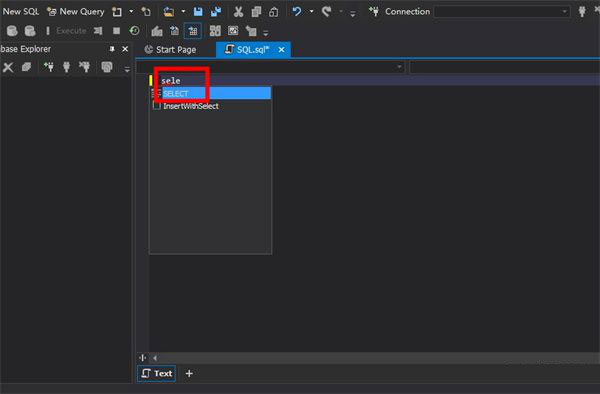Add new connection in Database Explorer
Image resolution: width=600 pixels, height=394 pixels.
(x=49, y=67)
